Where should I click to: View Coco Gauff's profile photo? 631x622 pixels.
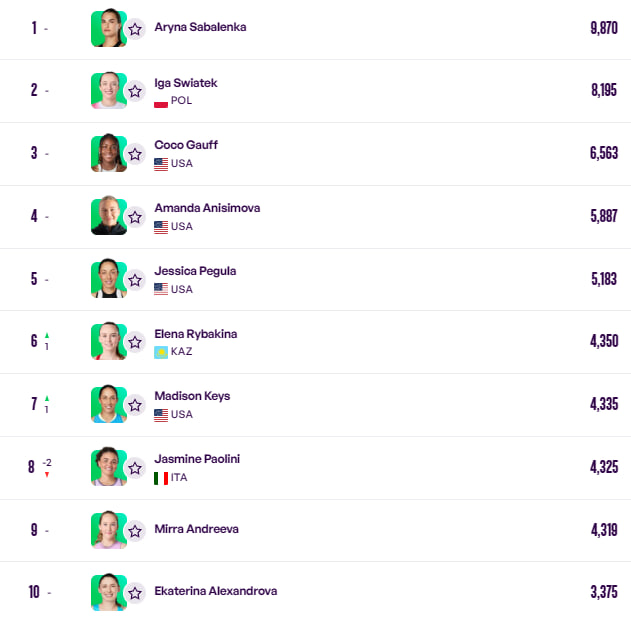(x=108, y=153)
